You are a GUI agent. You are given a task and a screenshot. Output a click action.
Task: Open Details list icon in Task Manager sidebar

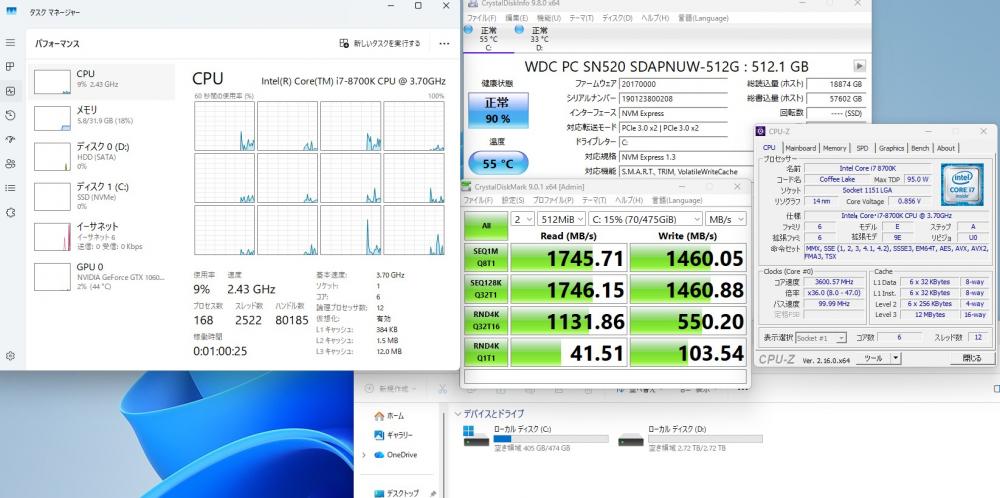tap(10, 188)
